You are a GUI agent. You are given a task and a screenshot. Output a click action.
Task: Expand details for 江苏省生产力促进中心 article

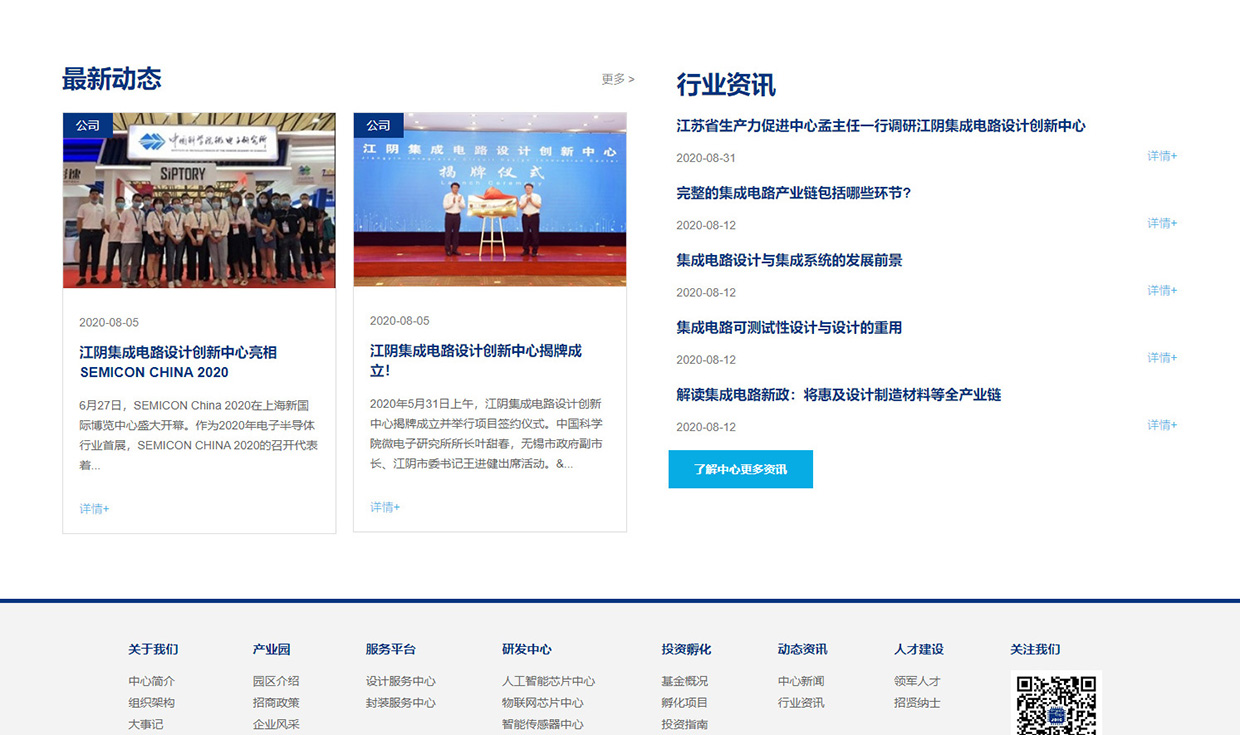click(x=1160, y=157)
